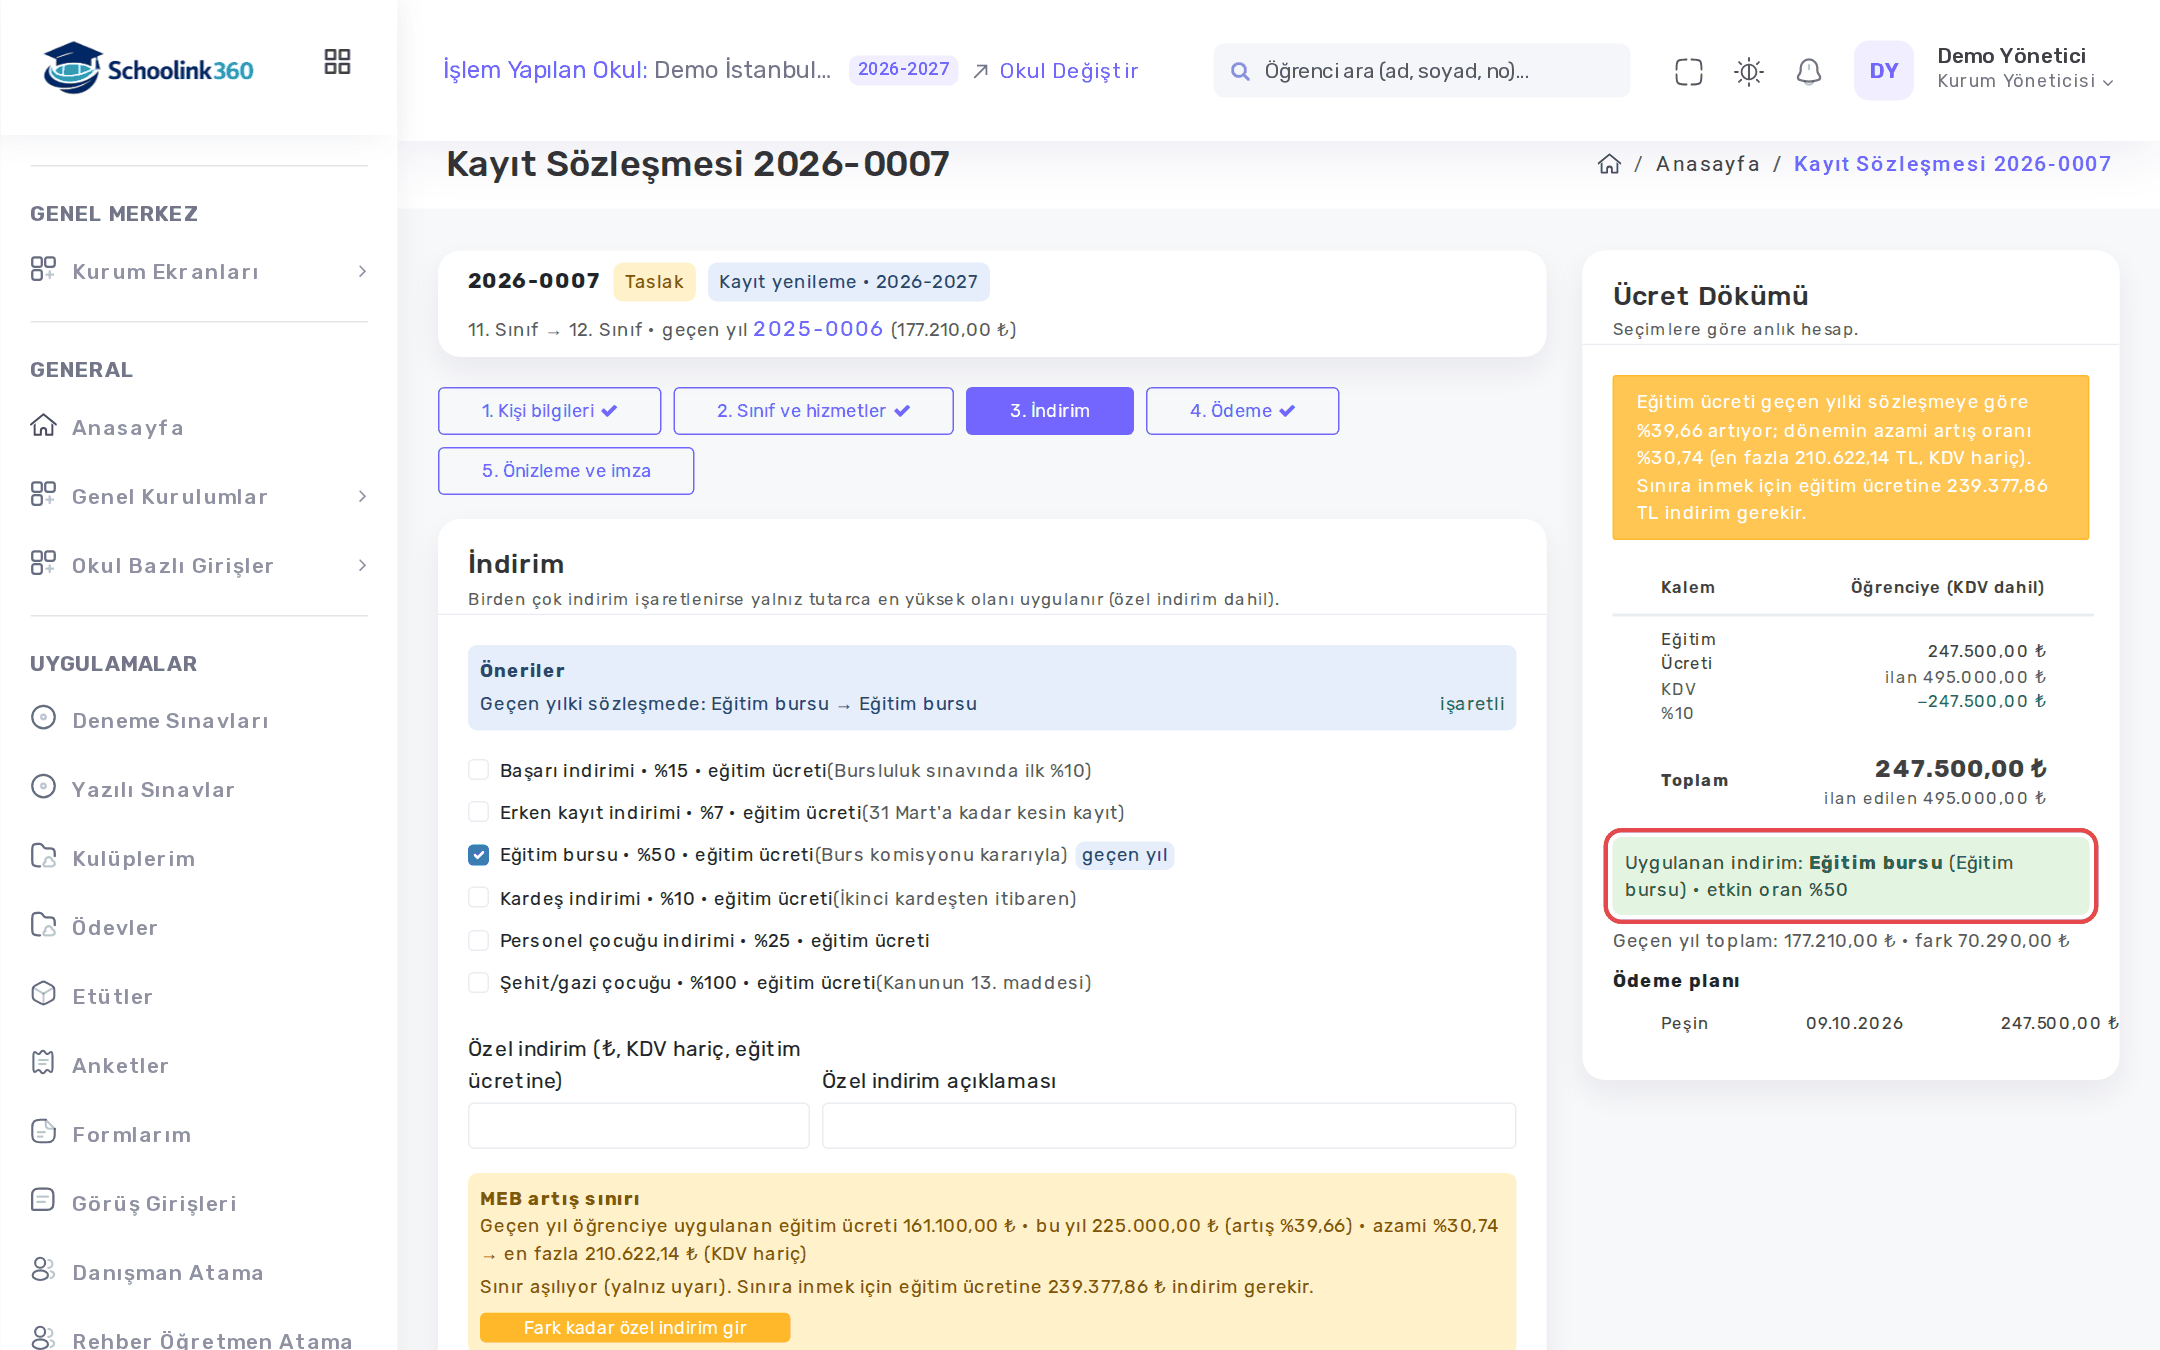2160x1350 pixels.
Task: Open last year's contract 2025-0006 link
Action: pos(818,329)
